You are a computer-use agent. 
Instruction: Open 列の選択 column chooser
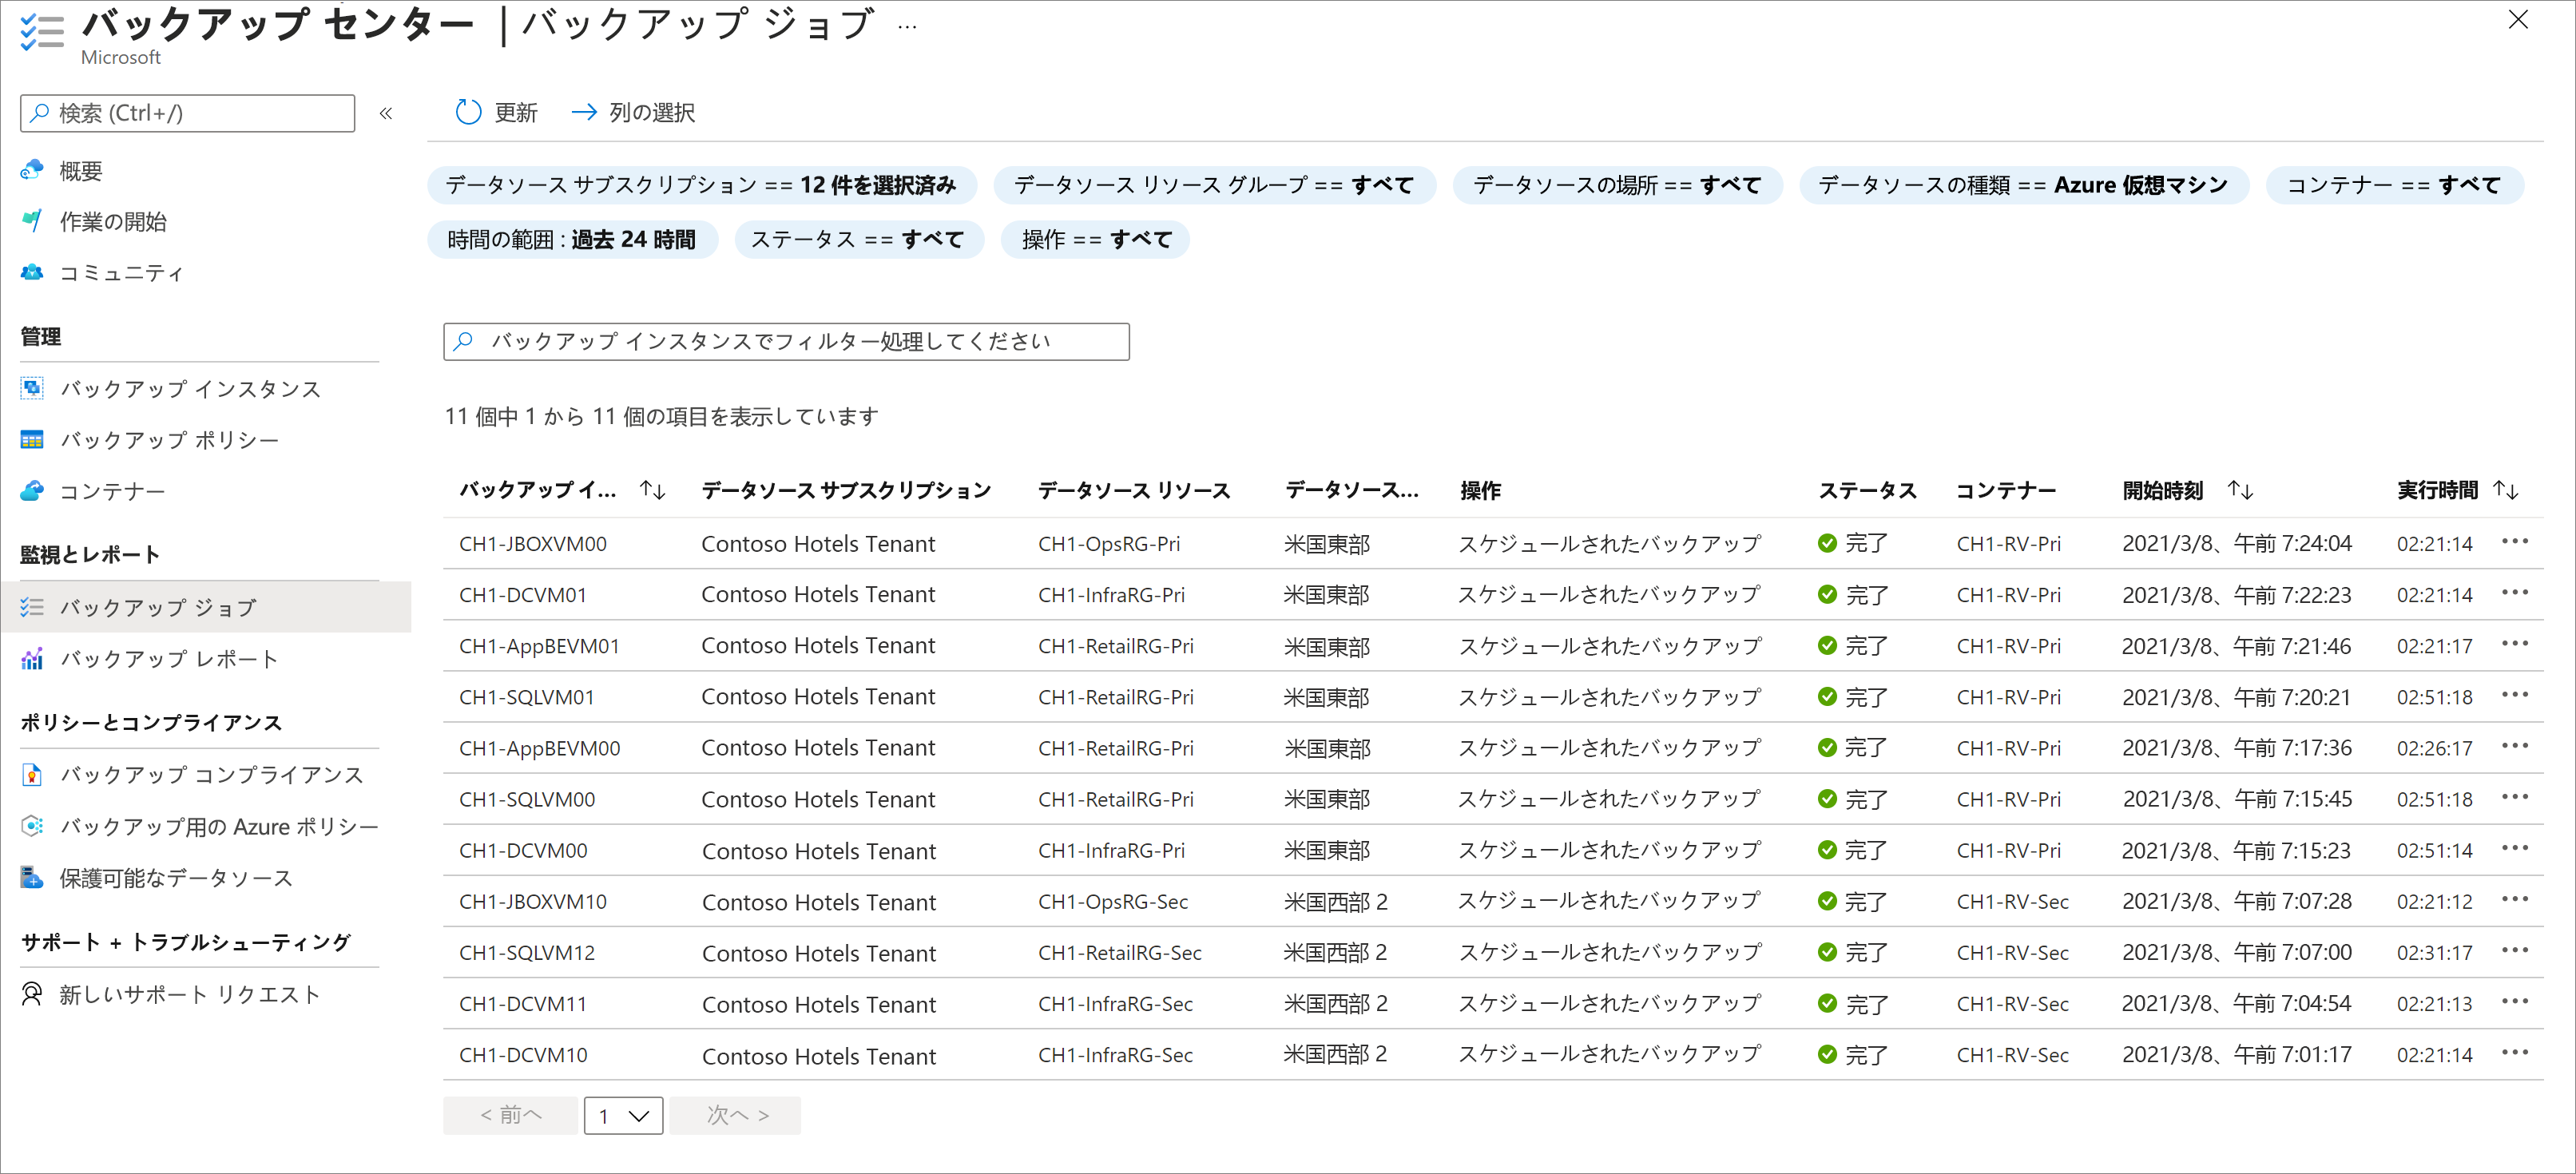[x=633, y=112]
